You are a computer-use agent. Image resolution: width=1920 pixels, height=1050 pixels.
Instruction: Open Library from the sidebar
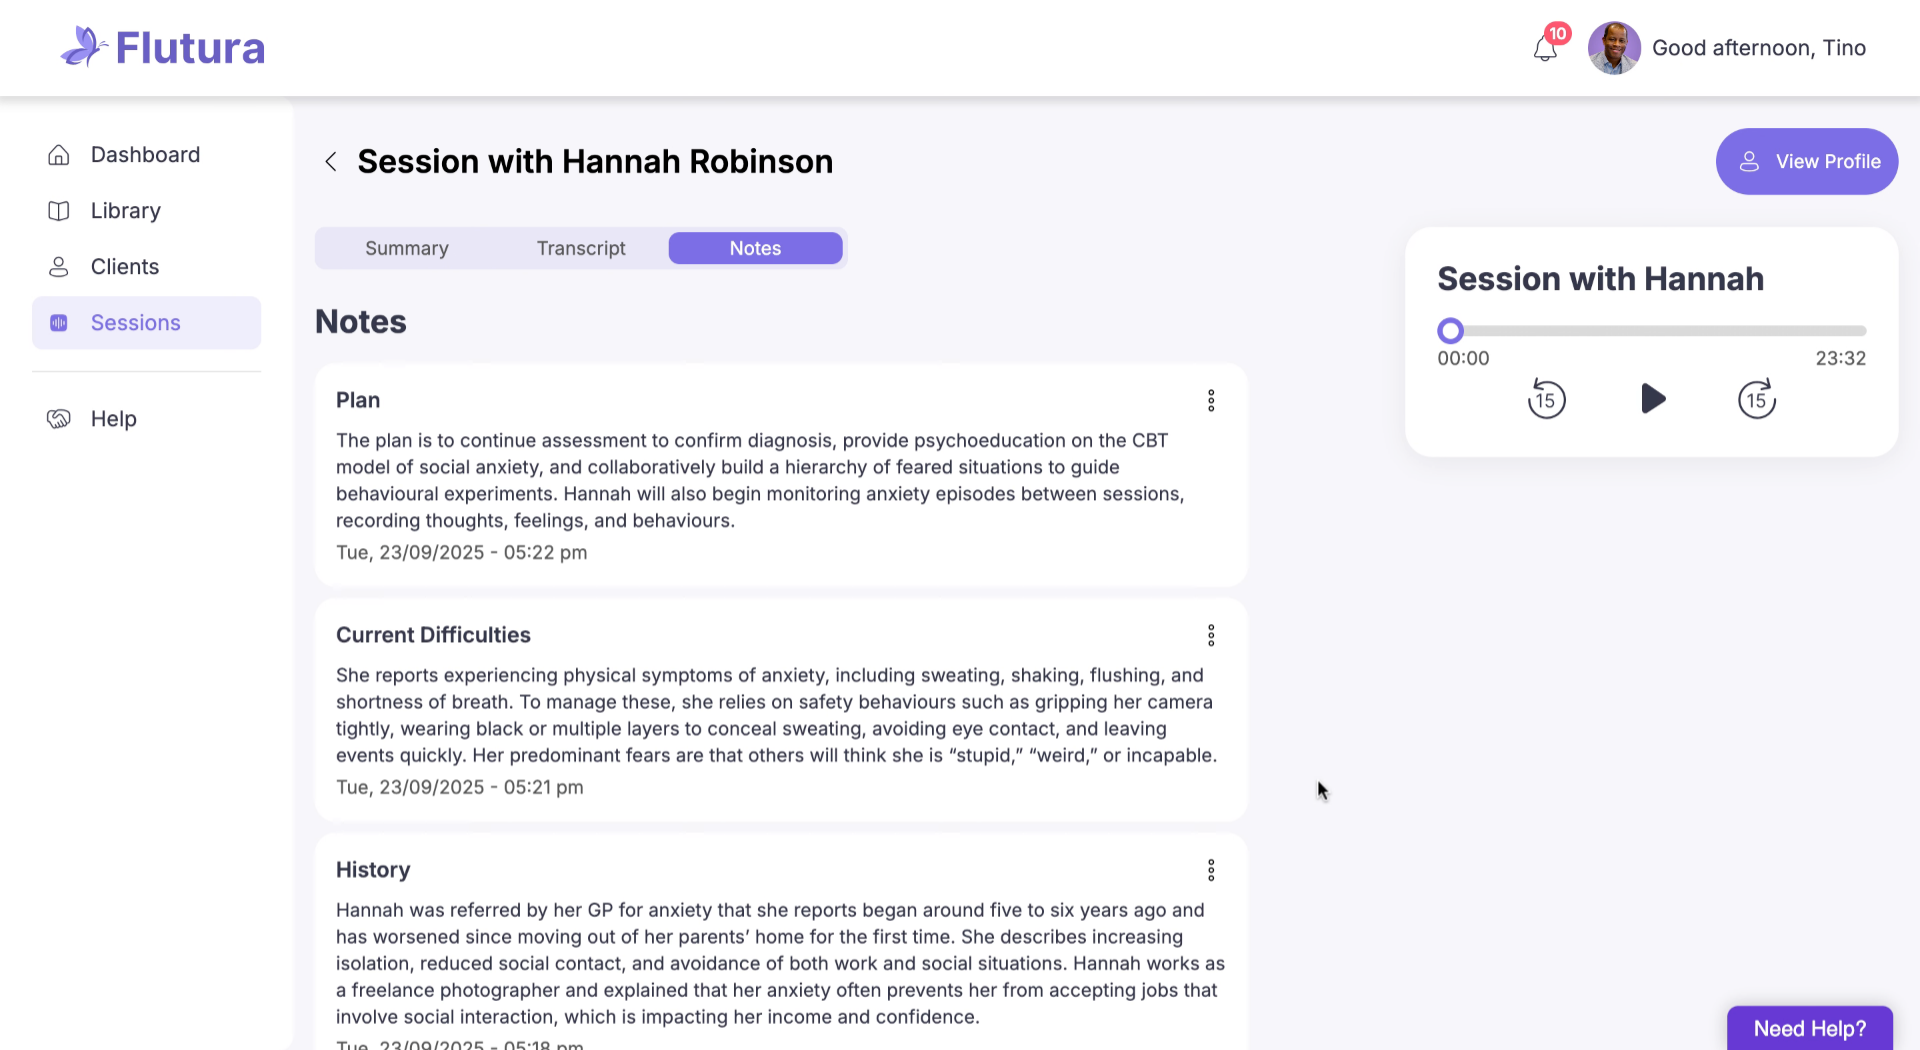125,211
